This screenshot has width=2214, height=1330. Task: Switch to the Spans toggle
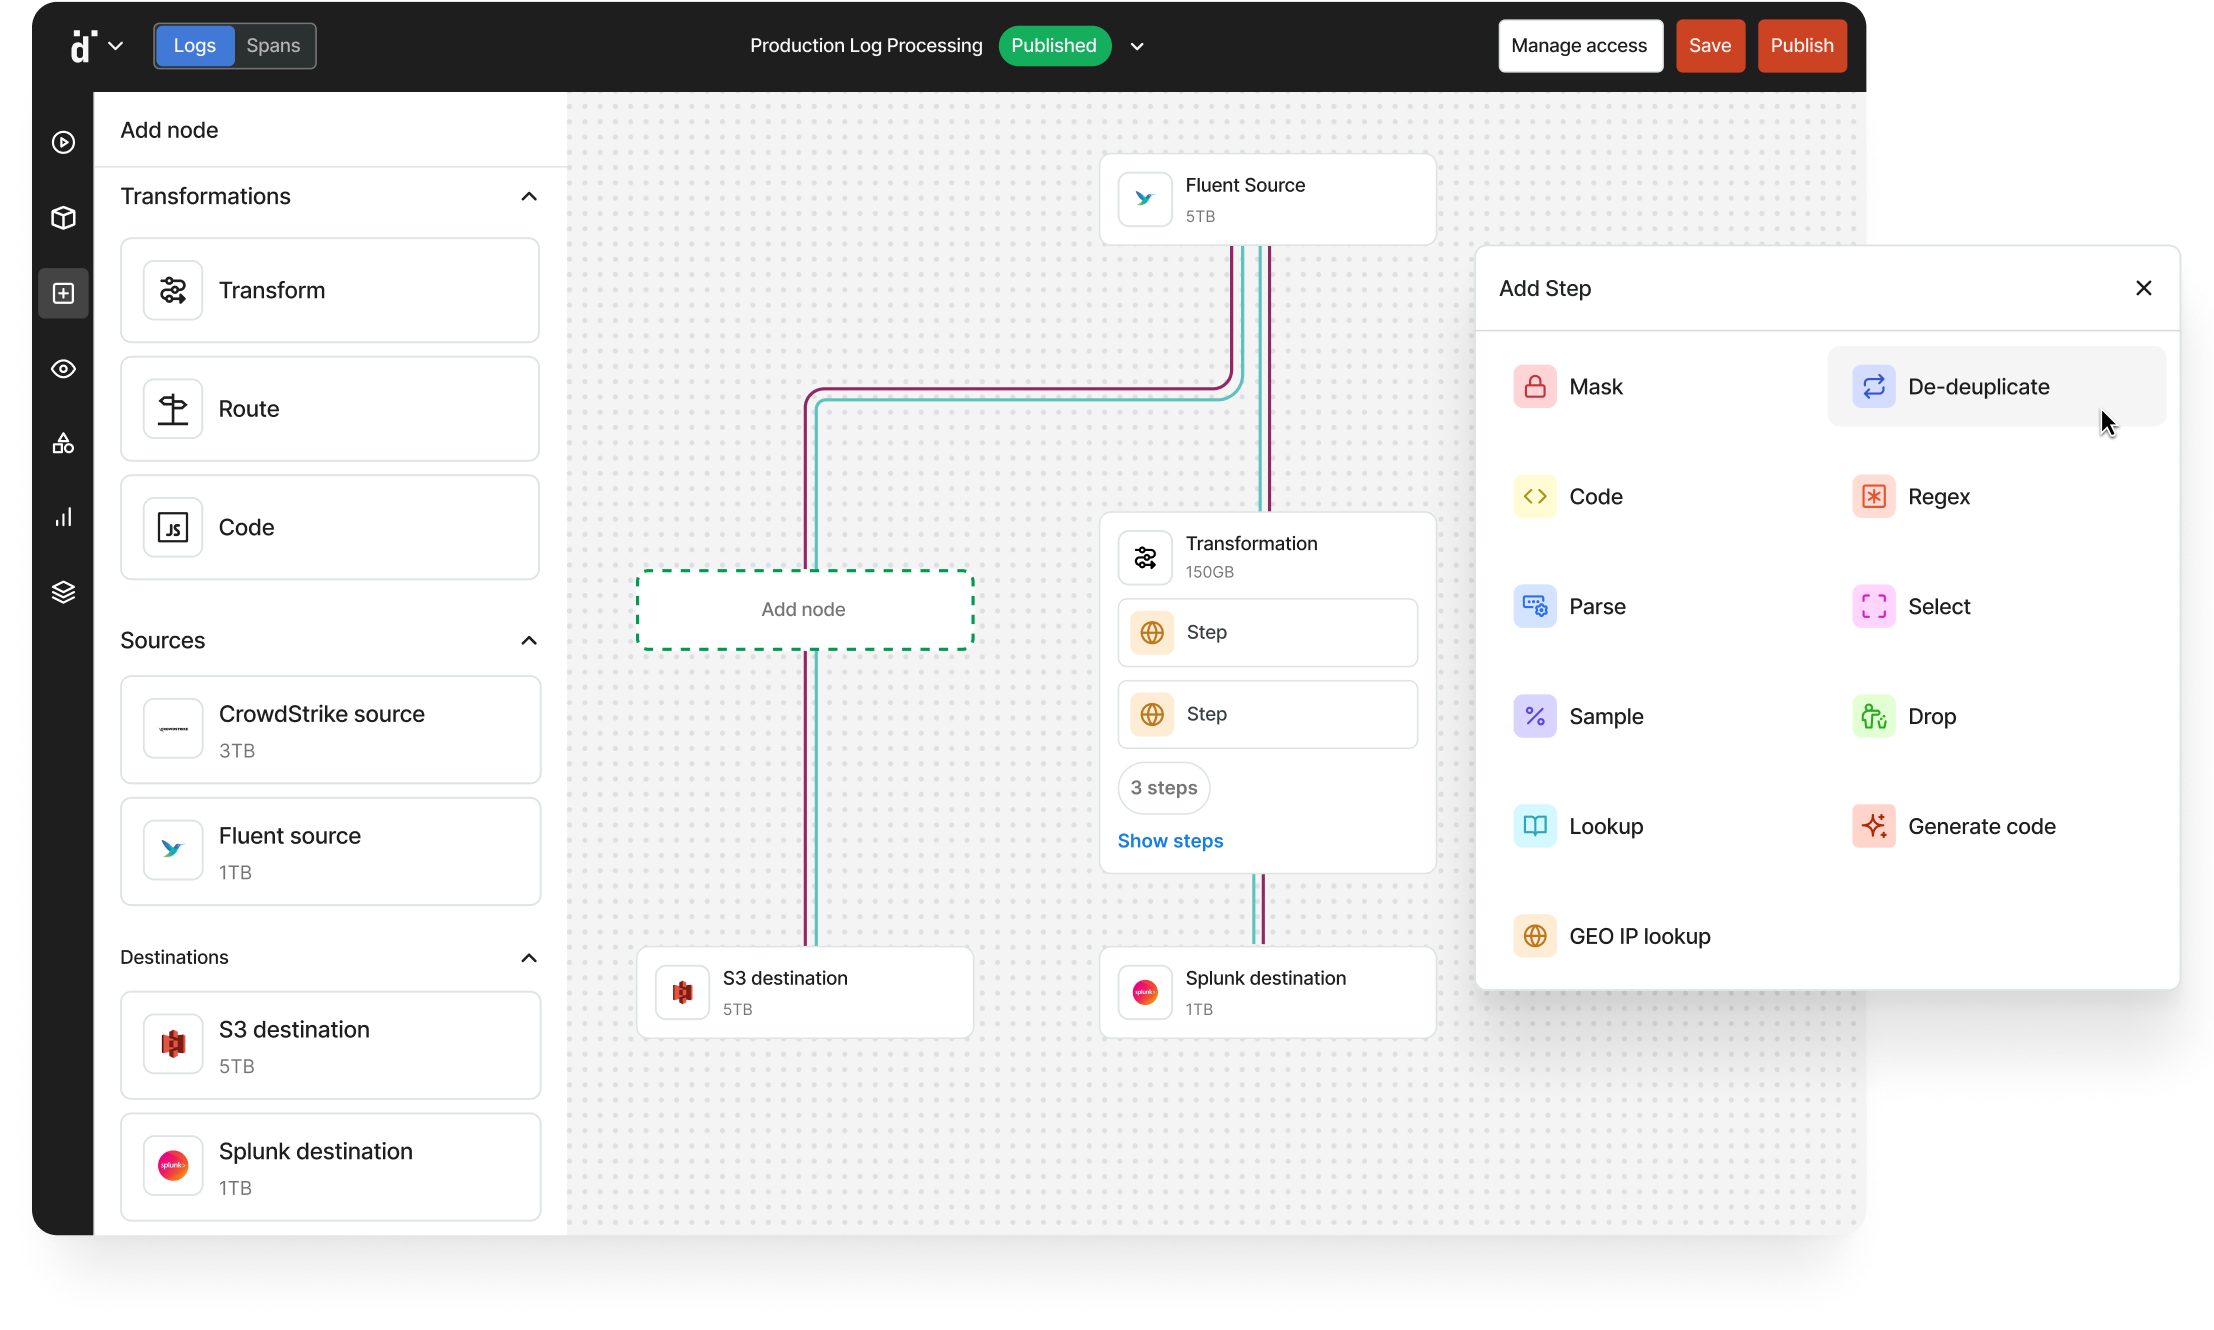(x=273, y=46)
